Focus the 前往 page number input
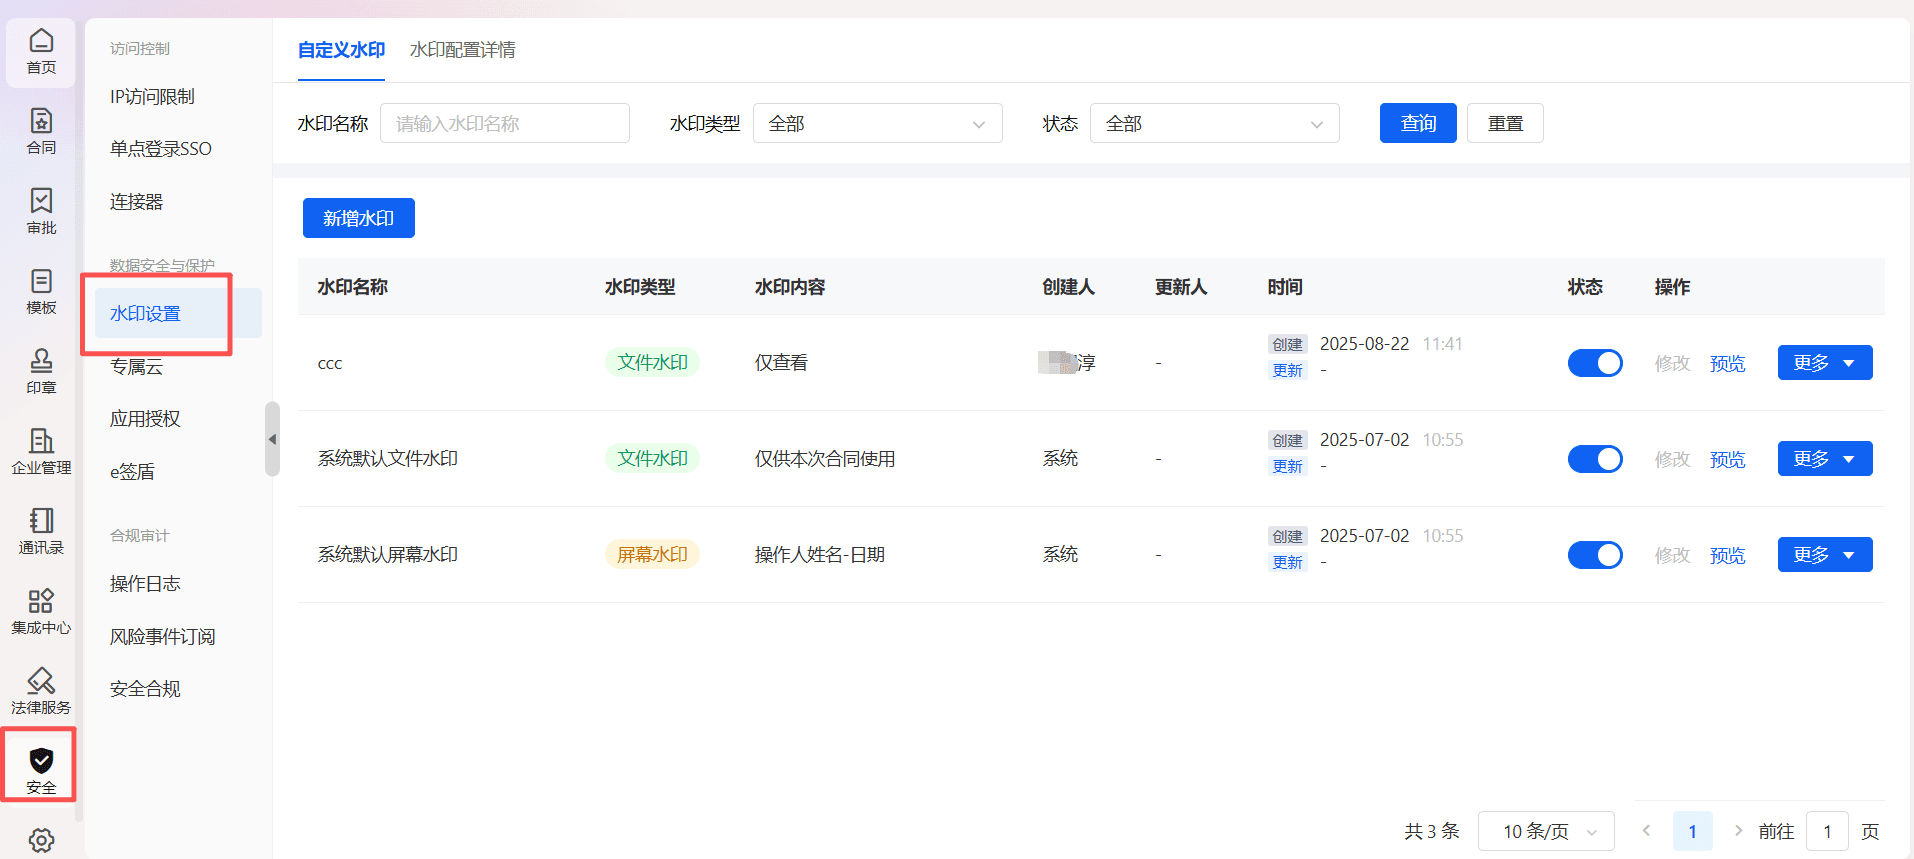The width and height of the screenshot is (1914, 859). click(x=1827, y=831)
